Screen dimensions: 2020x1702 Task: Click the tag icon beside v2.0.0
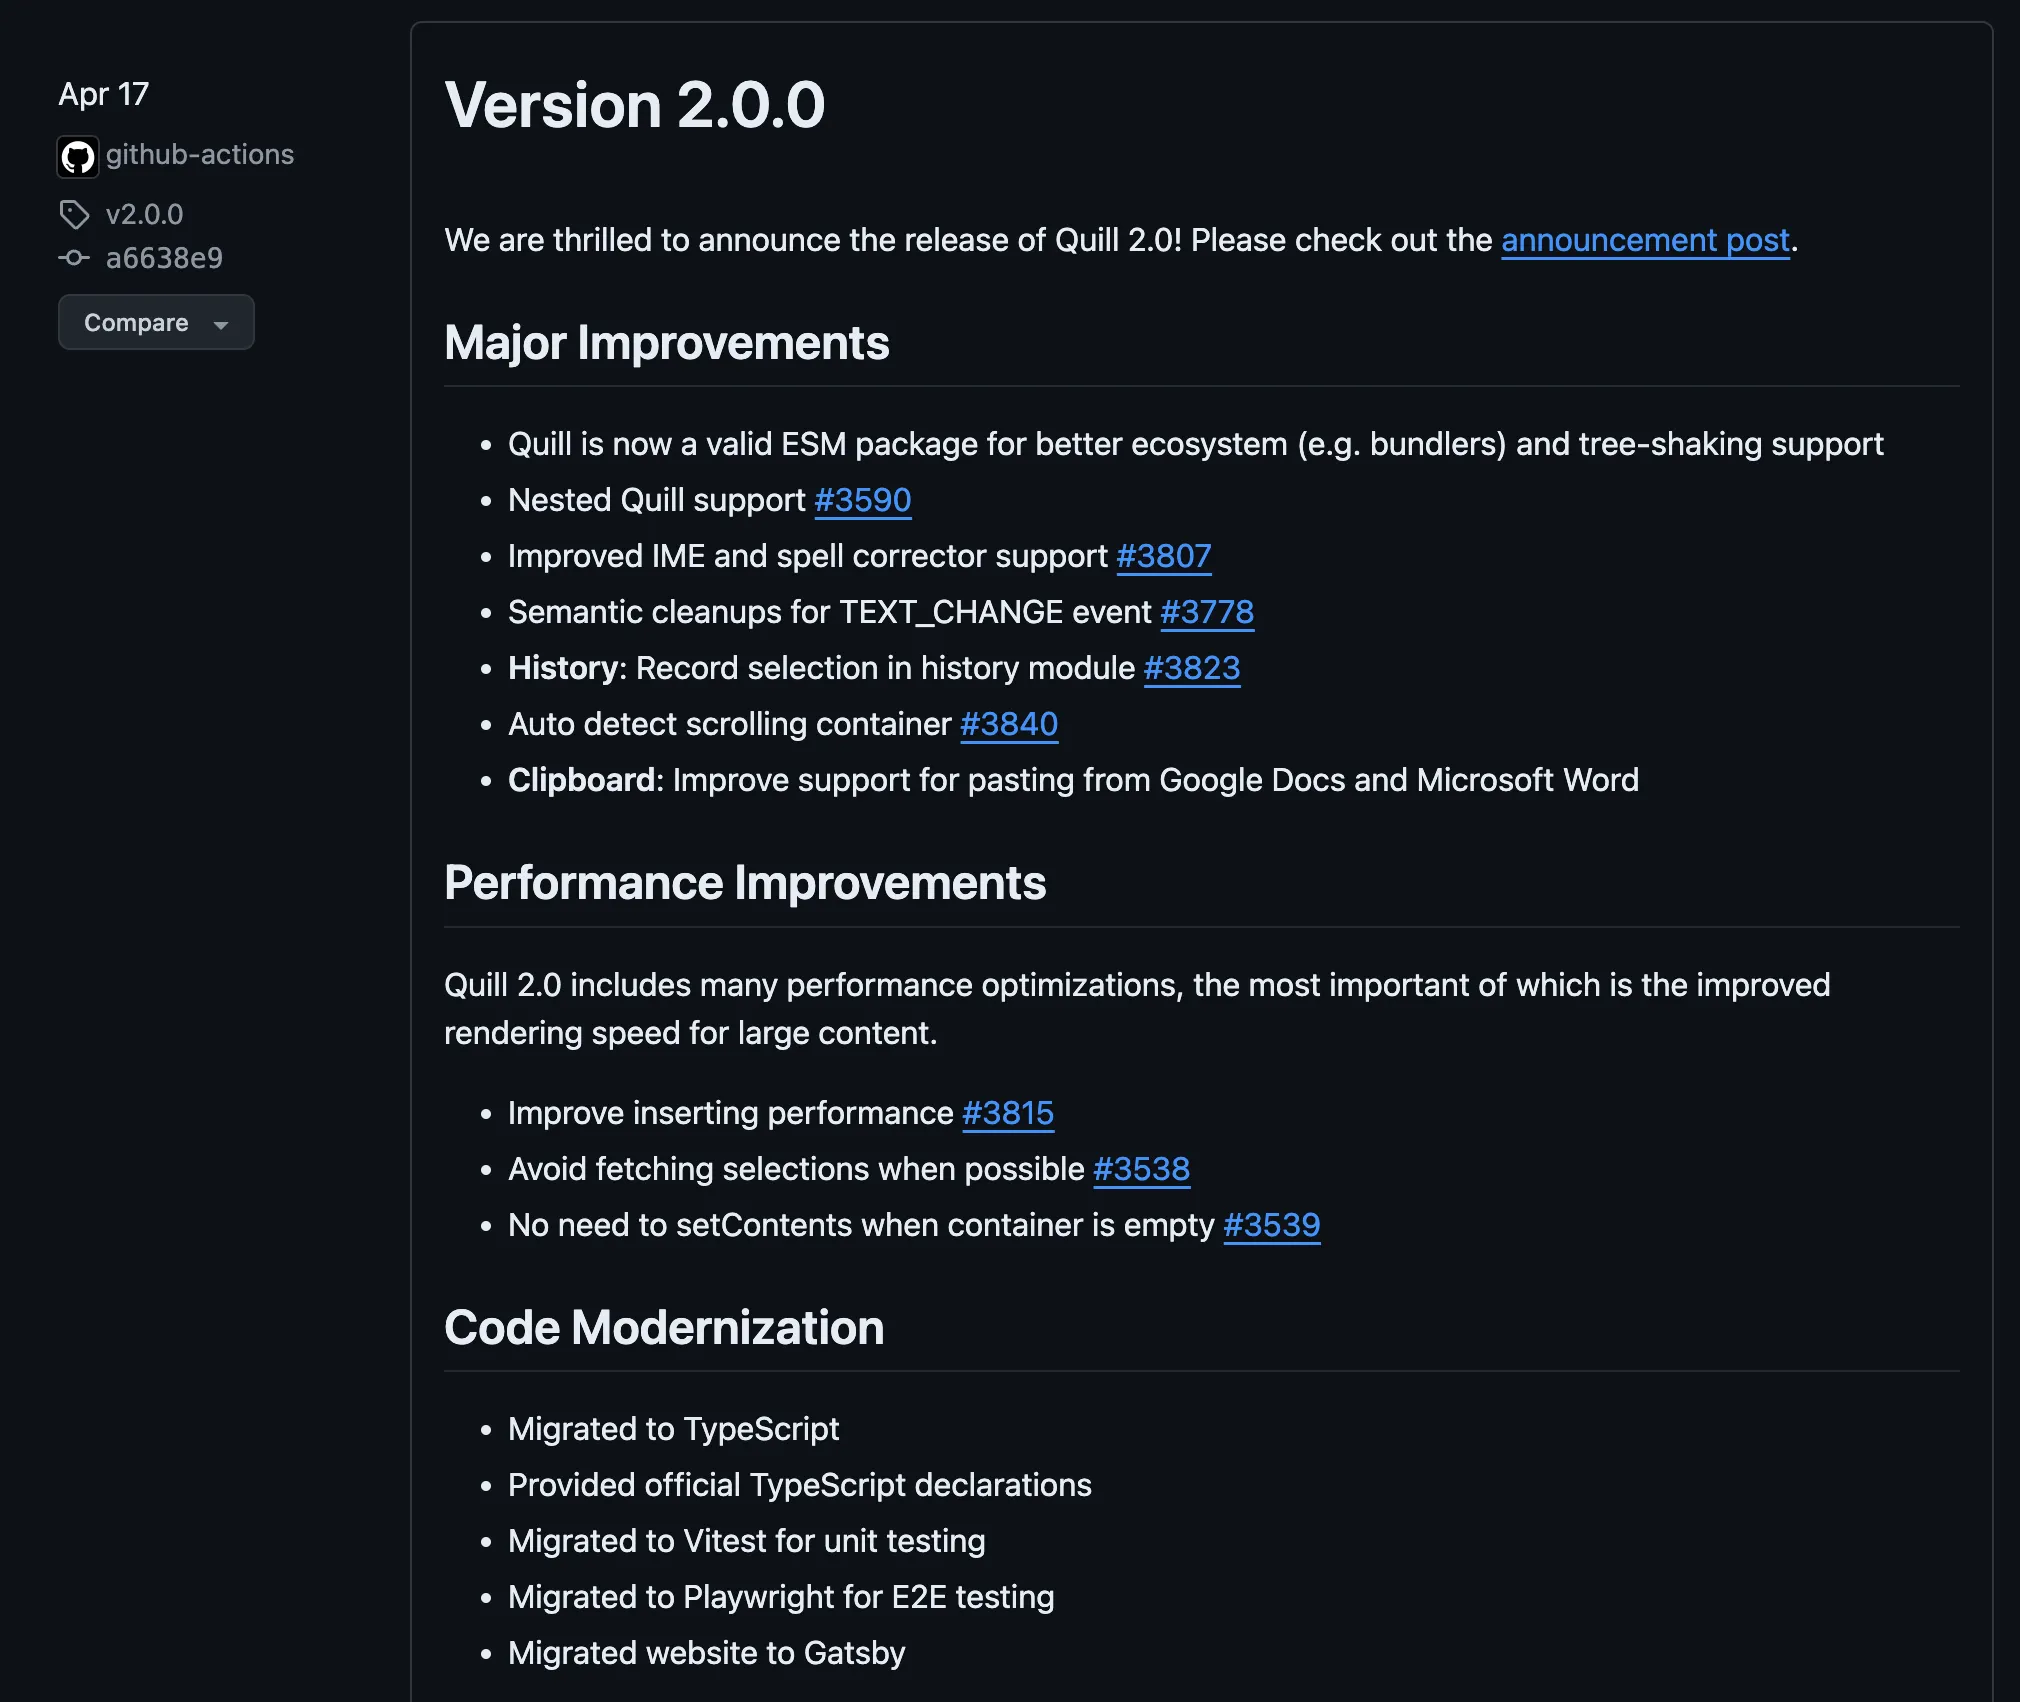[74, 214]
